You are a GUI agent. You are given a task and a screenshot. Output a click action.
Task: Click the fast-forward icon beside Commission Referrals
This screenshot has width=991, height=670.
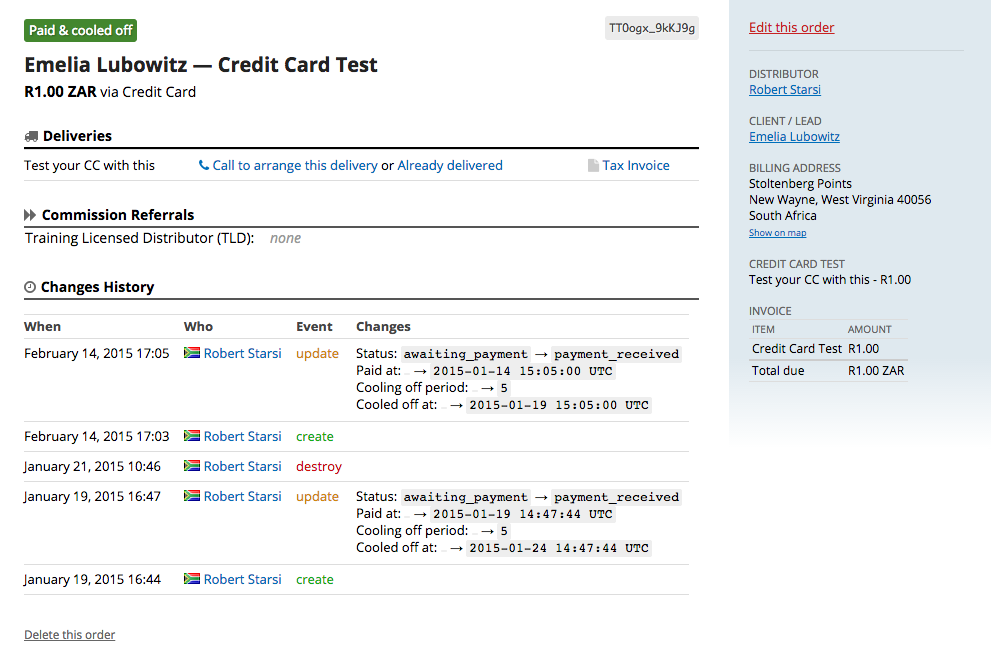coord(31,215)
